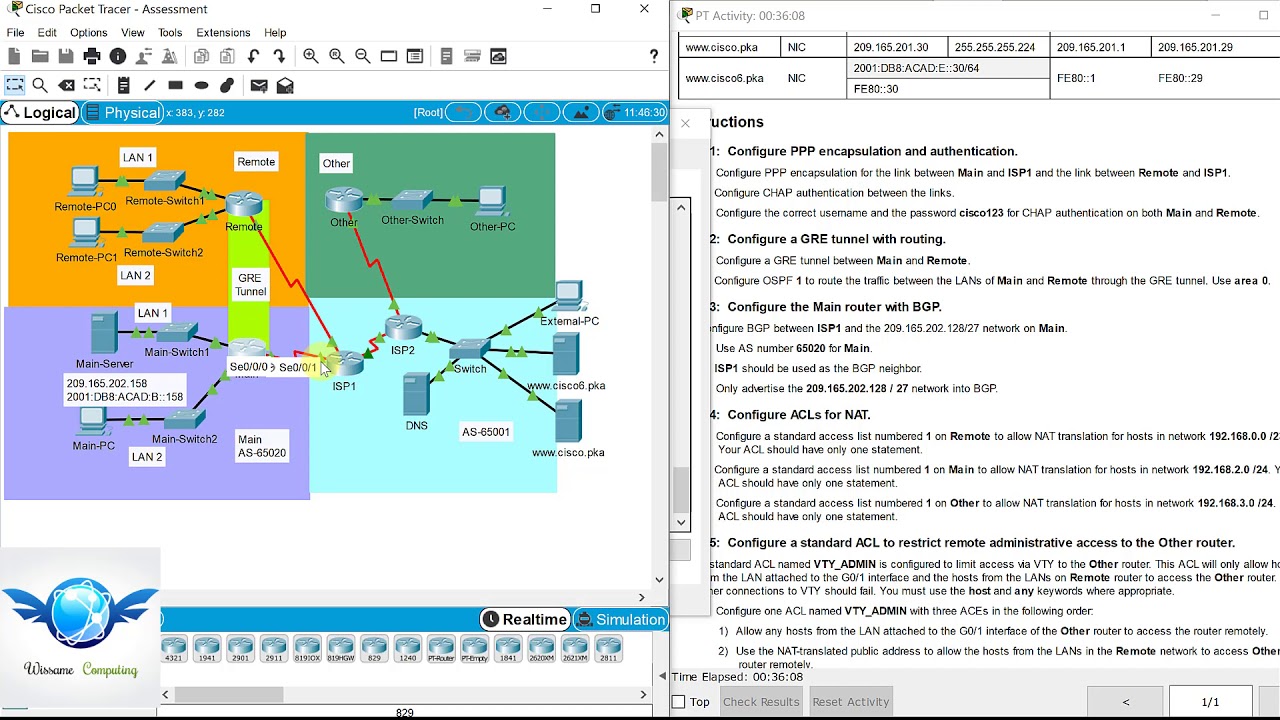Close the instructions pane with X
Screen dimensions: 1280x720
[685, 123]
